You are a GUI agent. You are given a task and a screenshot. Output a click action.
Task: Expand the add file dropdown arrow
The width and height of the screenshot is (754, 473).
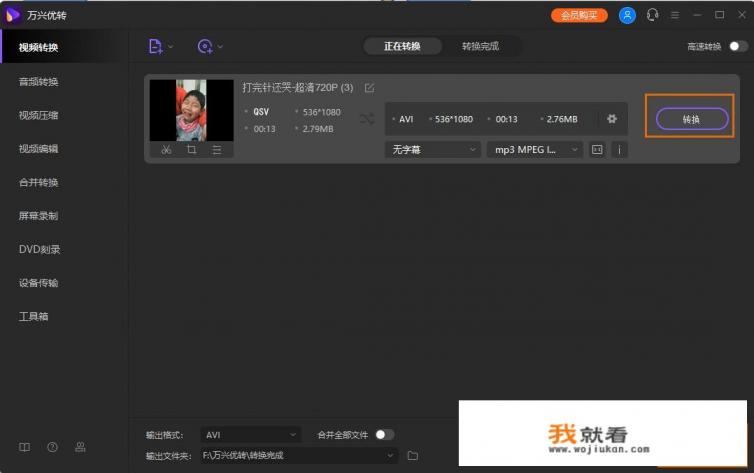(171, 47)
